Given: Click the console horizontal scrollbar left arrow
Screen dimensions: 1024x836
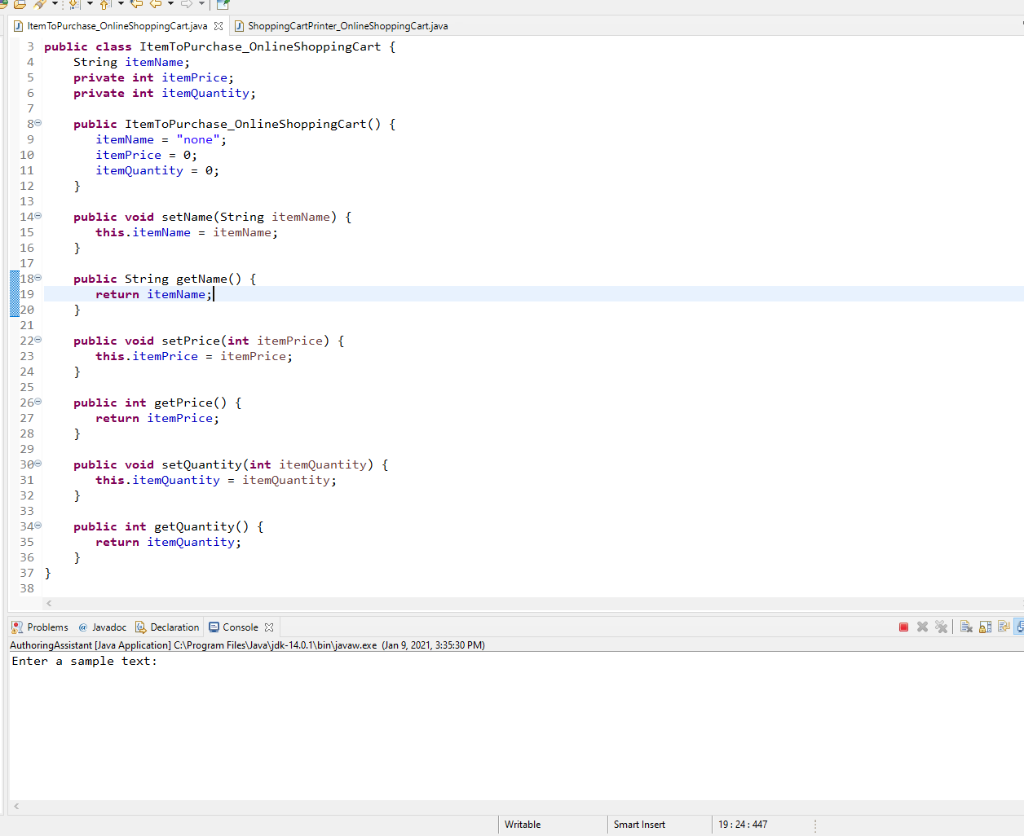Looking at the screenshot, I should pyautogui.click(x=16, y=806).
